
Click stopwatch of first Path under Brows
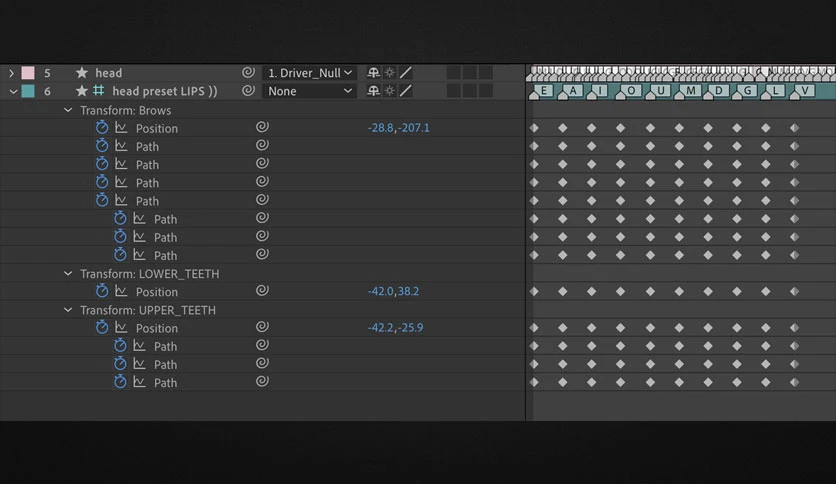102,146
